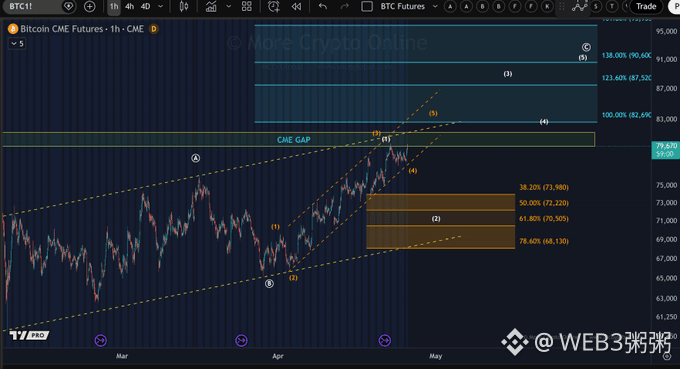Open the Indicators menu
The image size is (680, 369).
pos(211,7)
